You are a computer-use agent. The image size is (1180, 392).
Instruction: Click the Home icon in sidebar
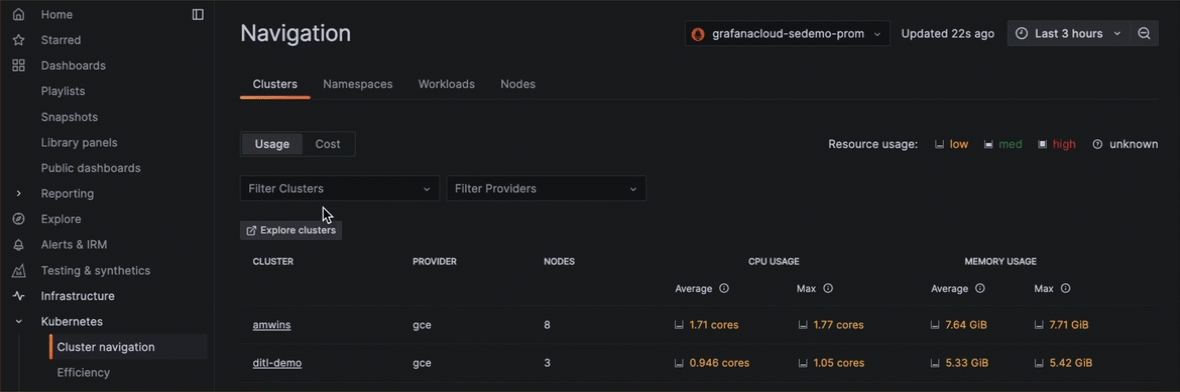pyautogui.click(x=19, y=14)
